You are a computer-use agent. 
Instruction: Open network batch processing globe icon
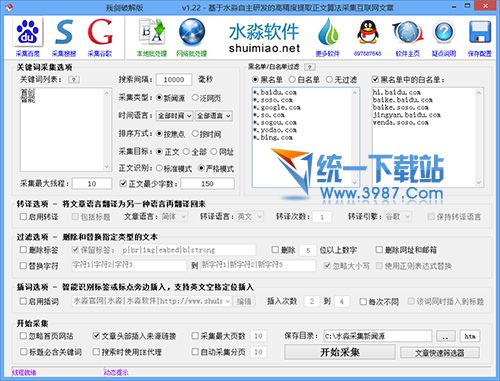192,32
